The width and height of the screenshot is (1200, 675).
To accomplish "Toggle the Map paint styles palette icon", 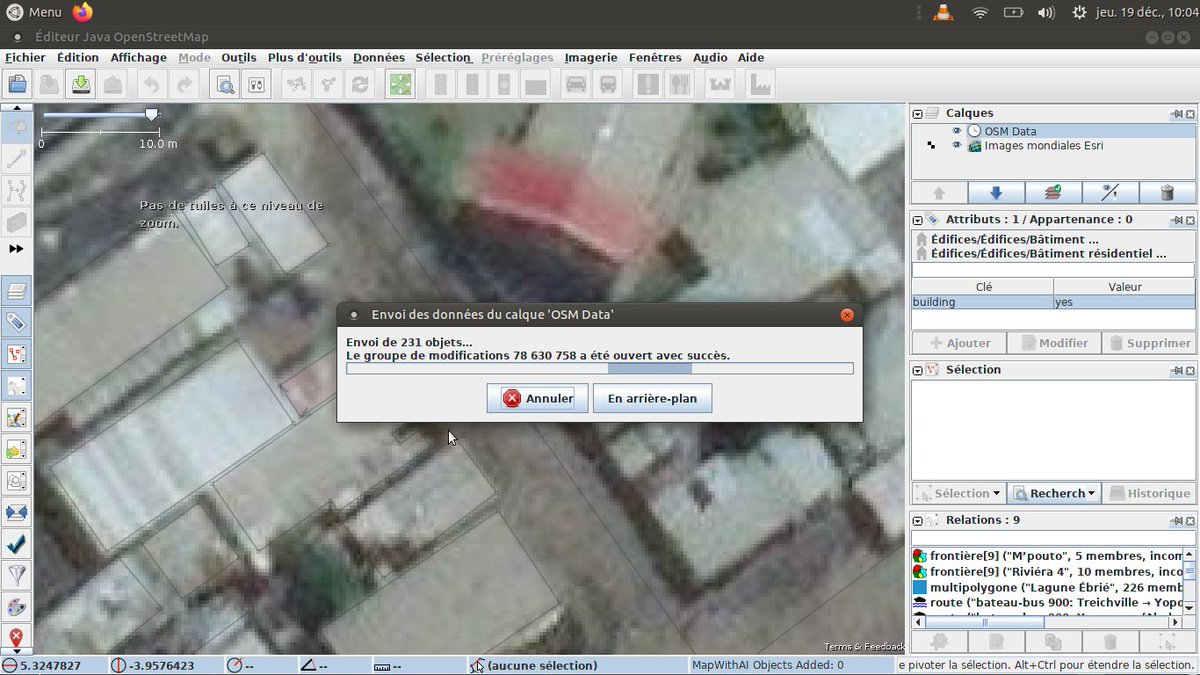I will point(16,607).
